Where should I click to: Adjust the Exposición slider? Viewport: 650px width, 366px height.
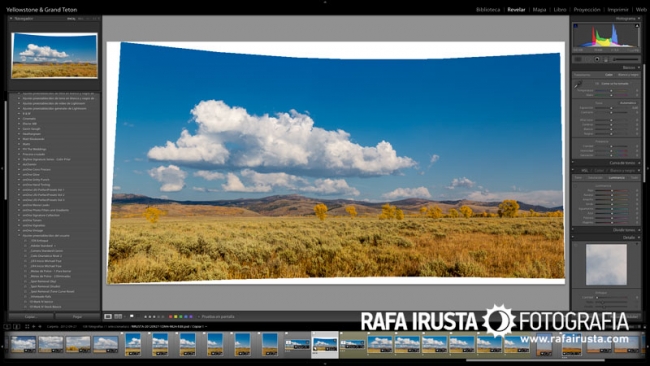pyautogui.click(x=611, y=108)
